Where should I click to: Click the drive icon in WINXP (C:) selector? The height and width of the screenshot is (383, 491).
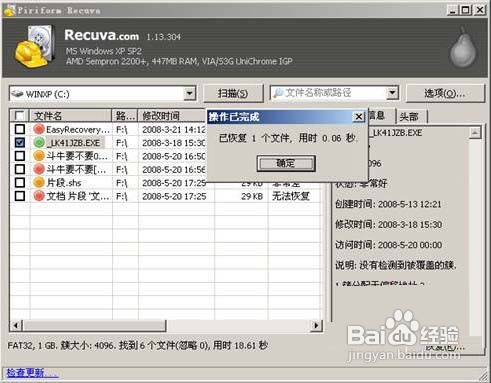pos(17,94)
